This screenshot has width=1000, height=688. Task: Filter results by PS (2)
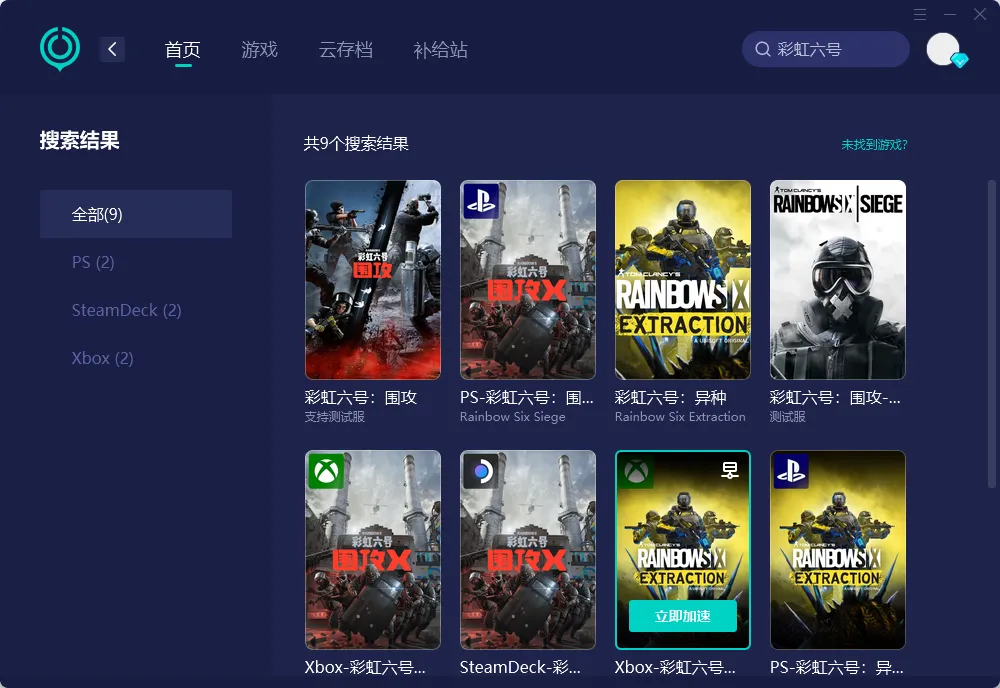93,262
